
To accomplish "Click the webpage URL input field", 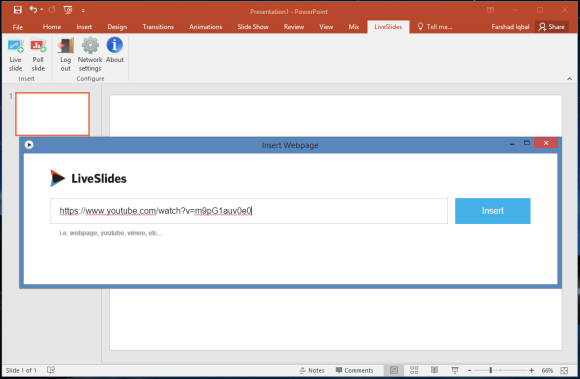I will (x=249, y=211).
